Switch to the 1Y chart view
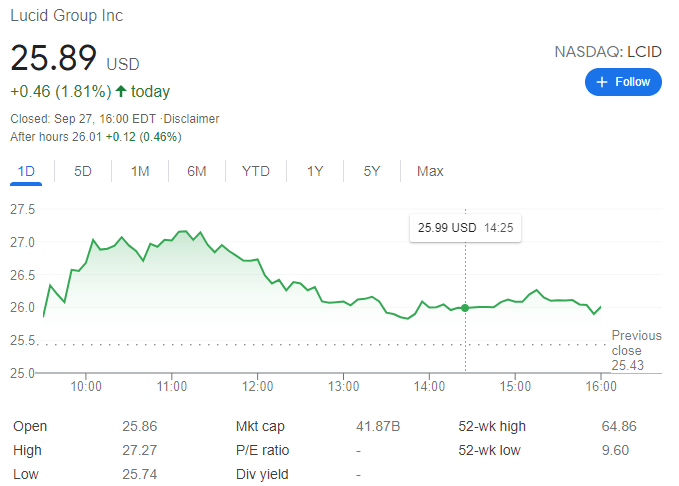The width and height of the screenshot is (679, 486). (x=315, y=171)
